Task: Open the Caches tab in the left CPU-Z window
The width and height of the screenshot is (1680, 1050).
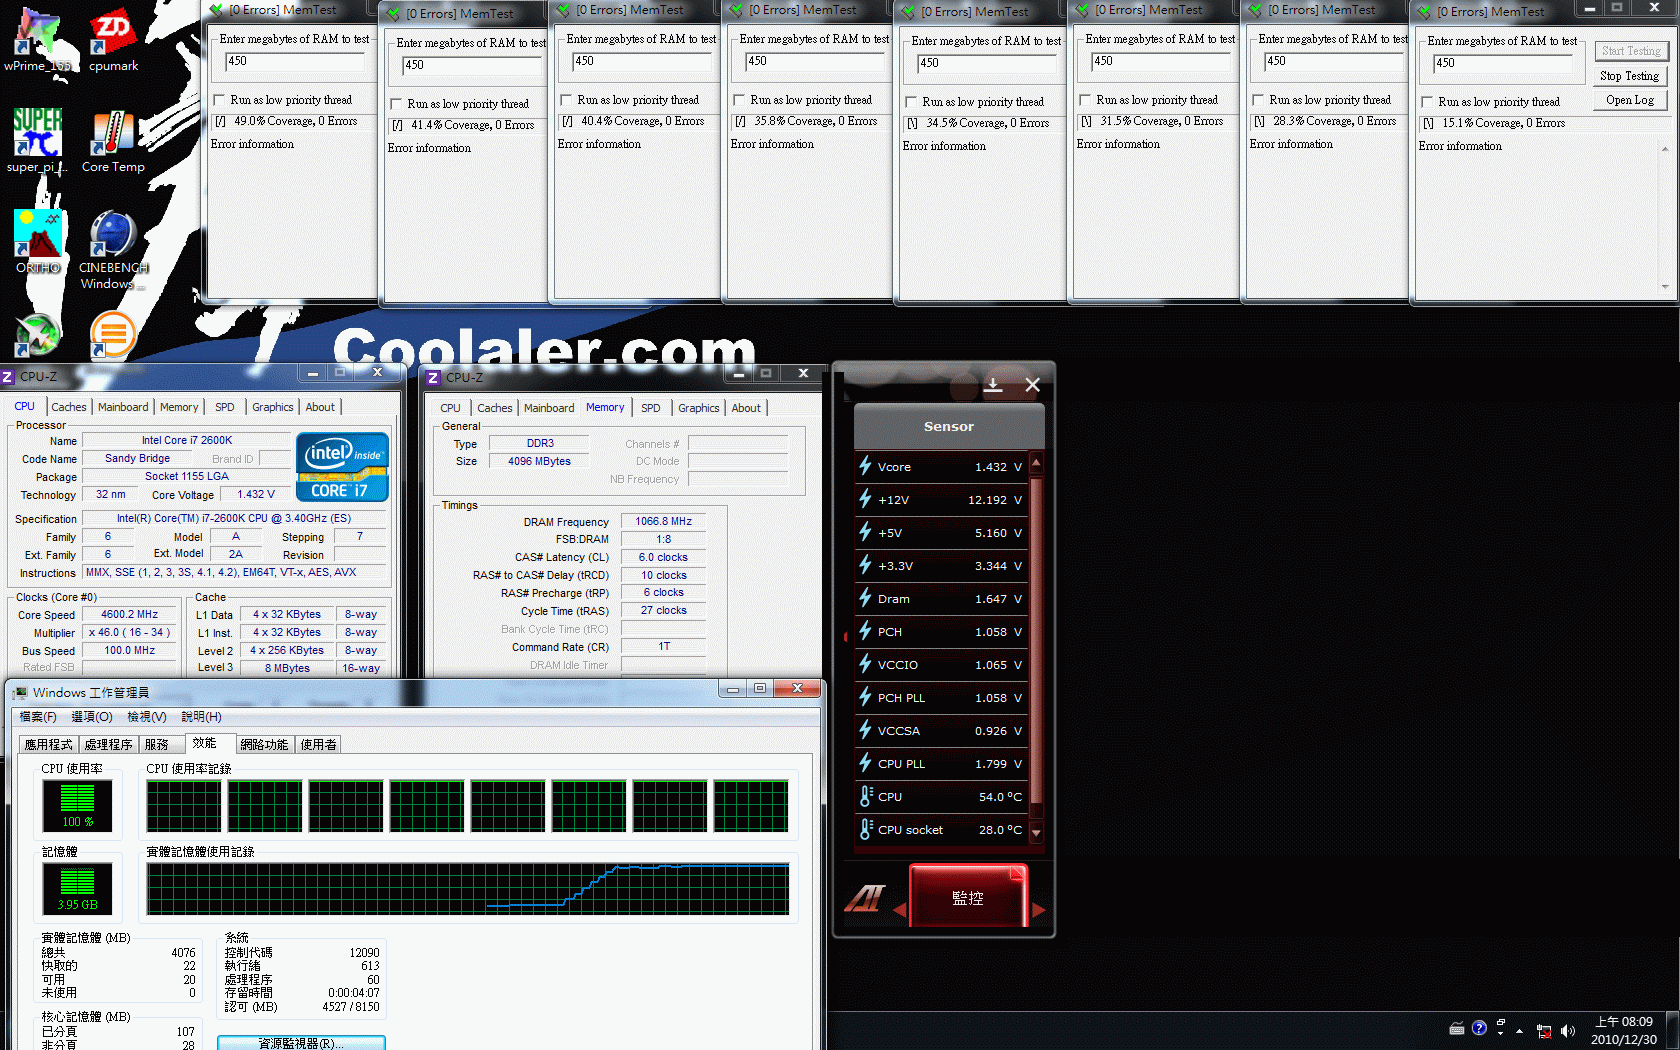Action: tap(69, 407)
